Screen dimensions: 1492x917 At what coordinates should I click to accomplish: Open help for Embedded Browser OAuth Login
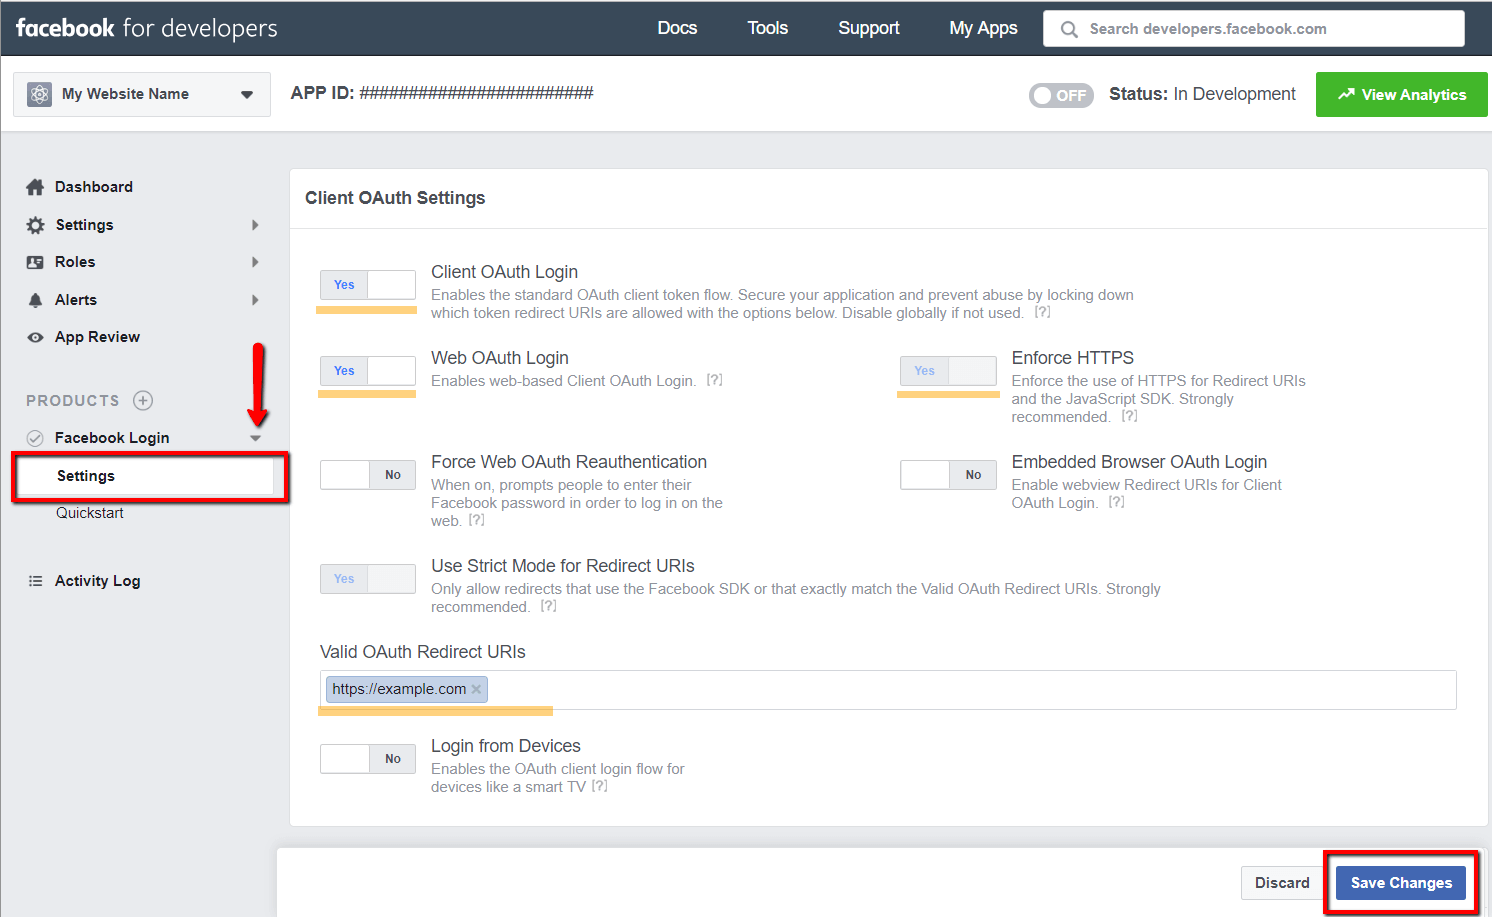pos(1116,502)
